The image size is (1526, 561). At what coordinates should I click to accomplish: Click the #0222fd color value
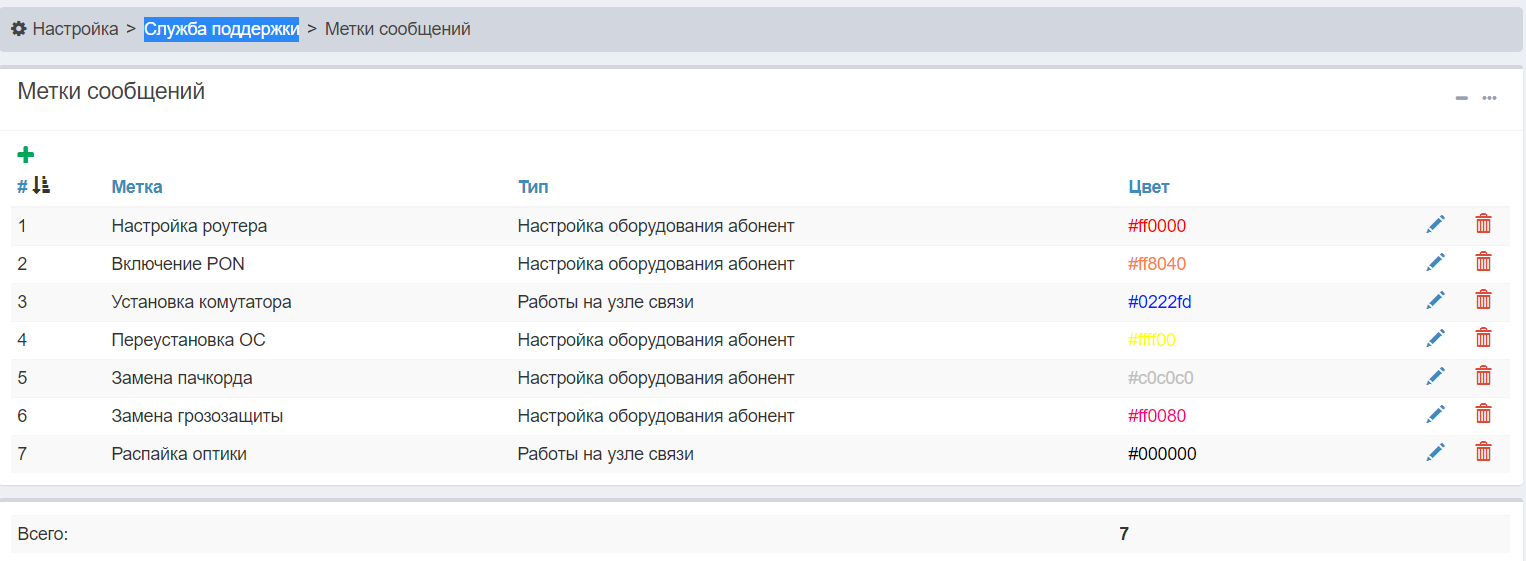1159,302
